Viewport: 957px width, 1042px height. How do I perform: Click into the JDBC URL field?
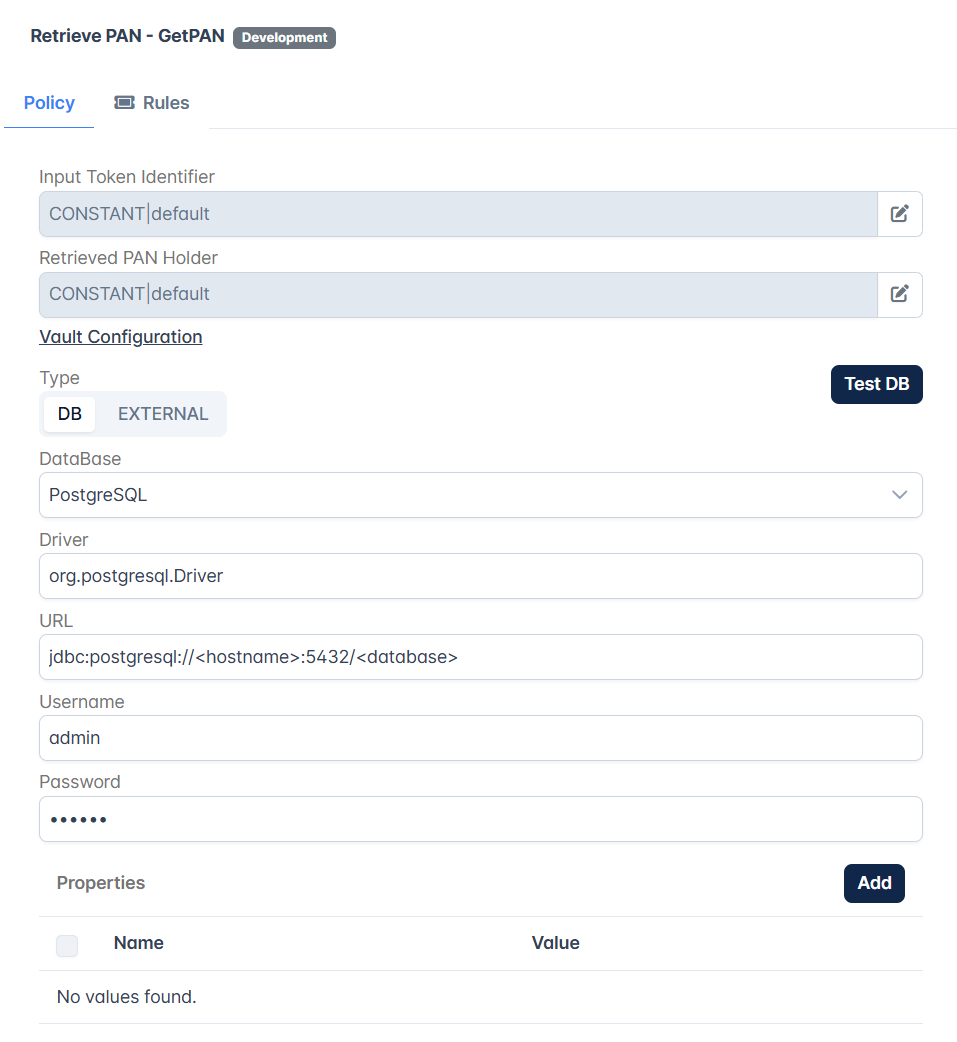click(480, 657)
